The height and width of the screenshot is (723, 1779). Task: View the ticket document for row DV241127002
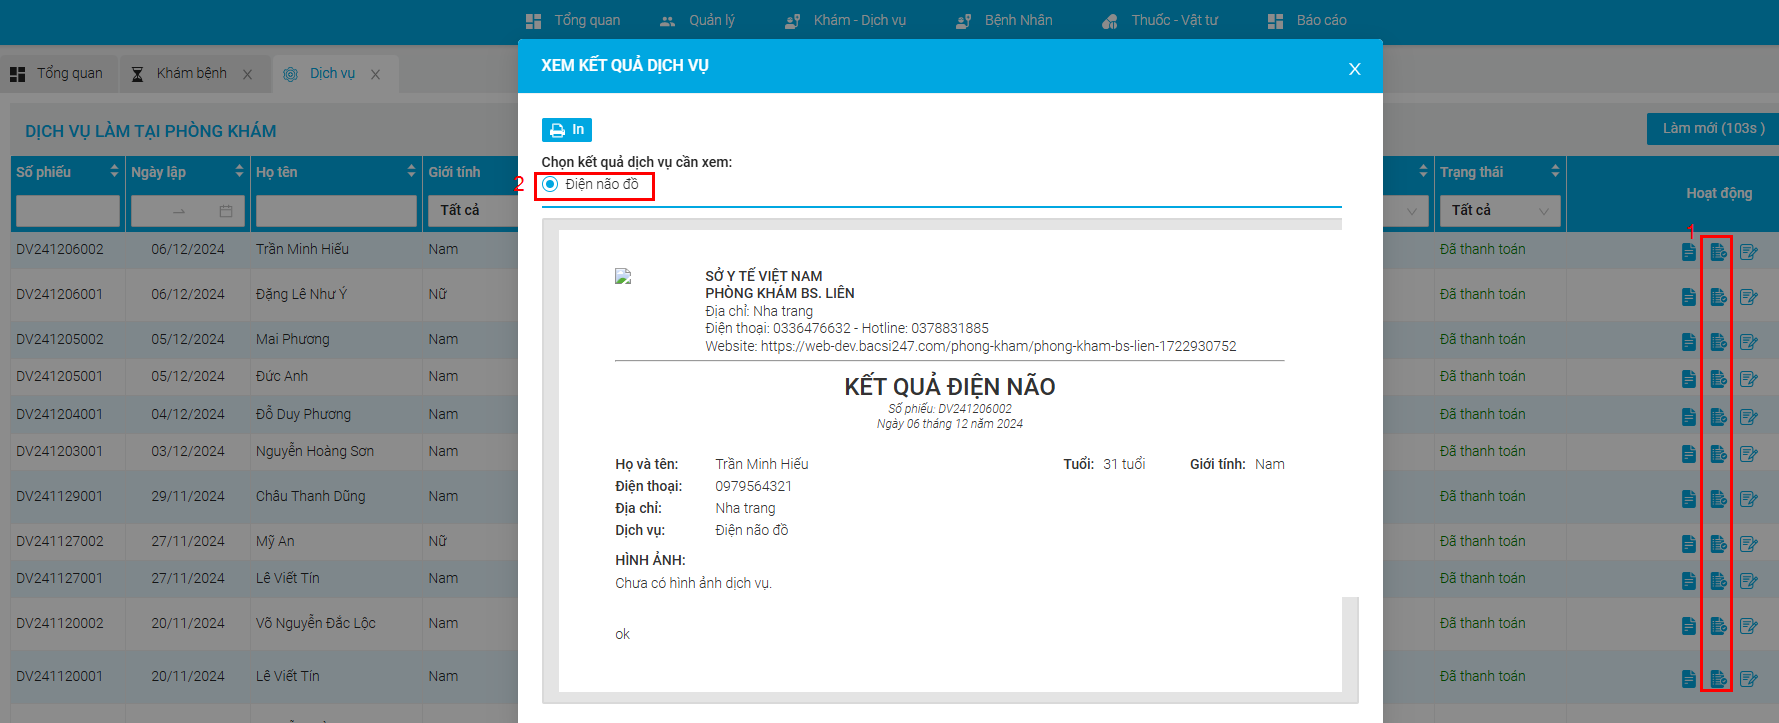coord(1688,544)
